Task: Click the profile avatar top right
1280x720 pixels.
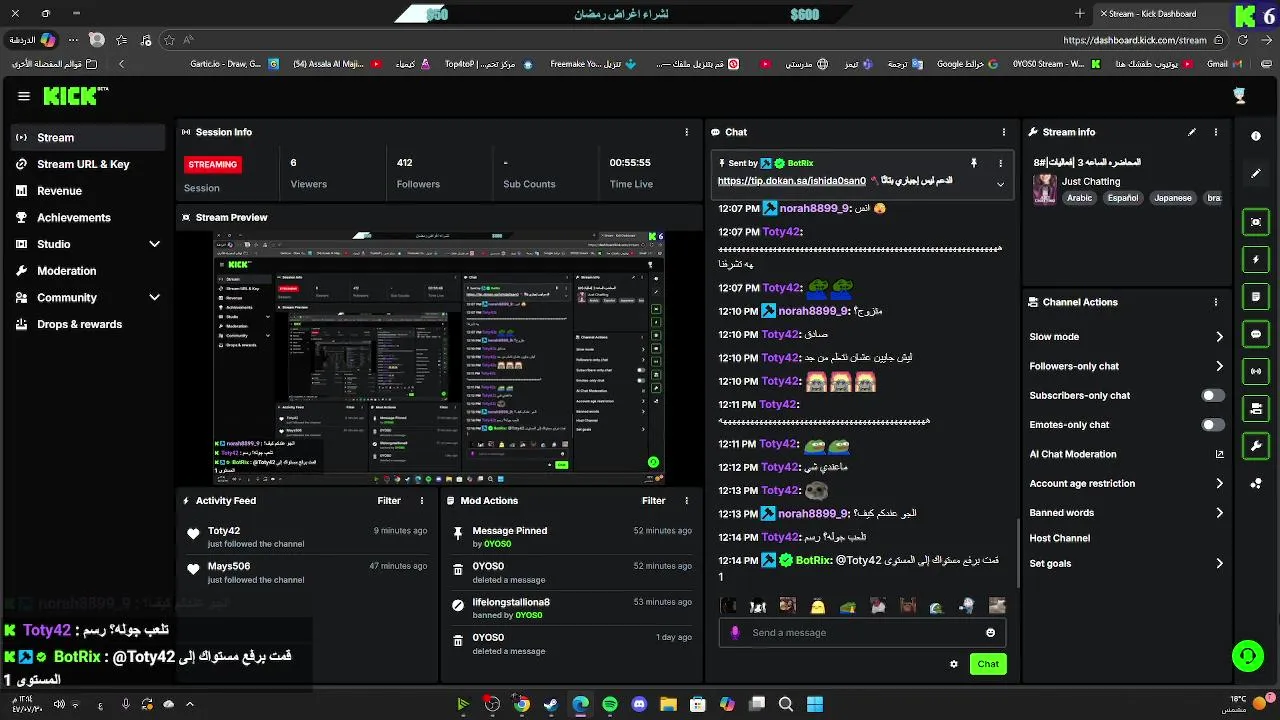Action: tap(1240, 96)
